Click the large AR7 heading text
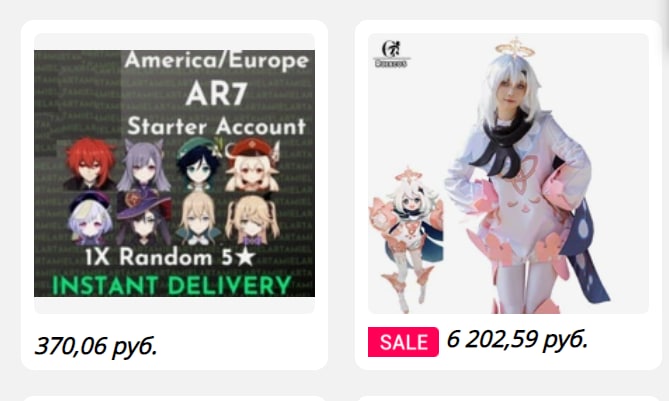 click(216, 93)
